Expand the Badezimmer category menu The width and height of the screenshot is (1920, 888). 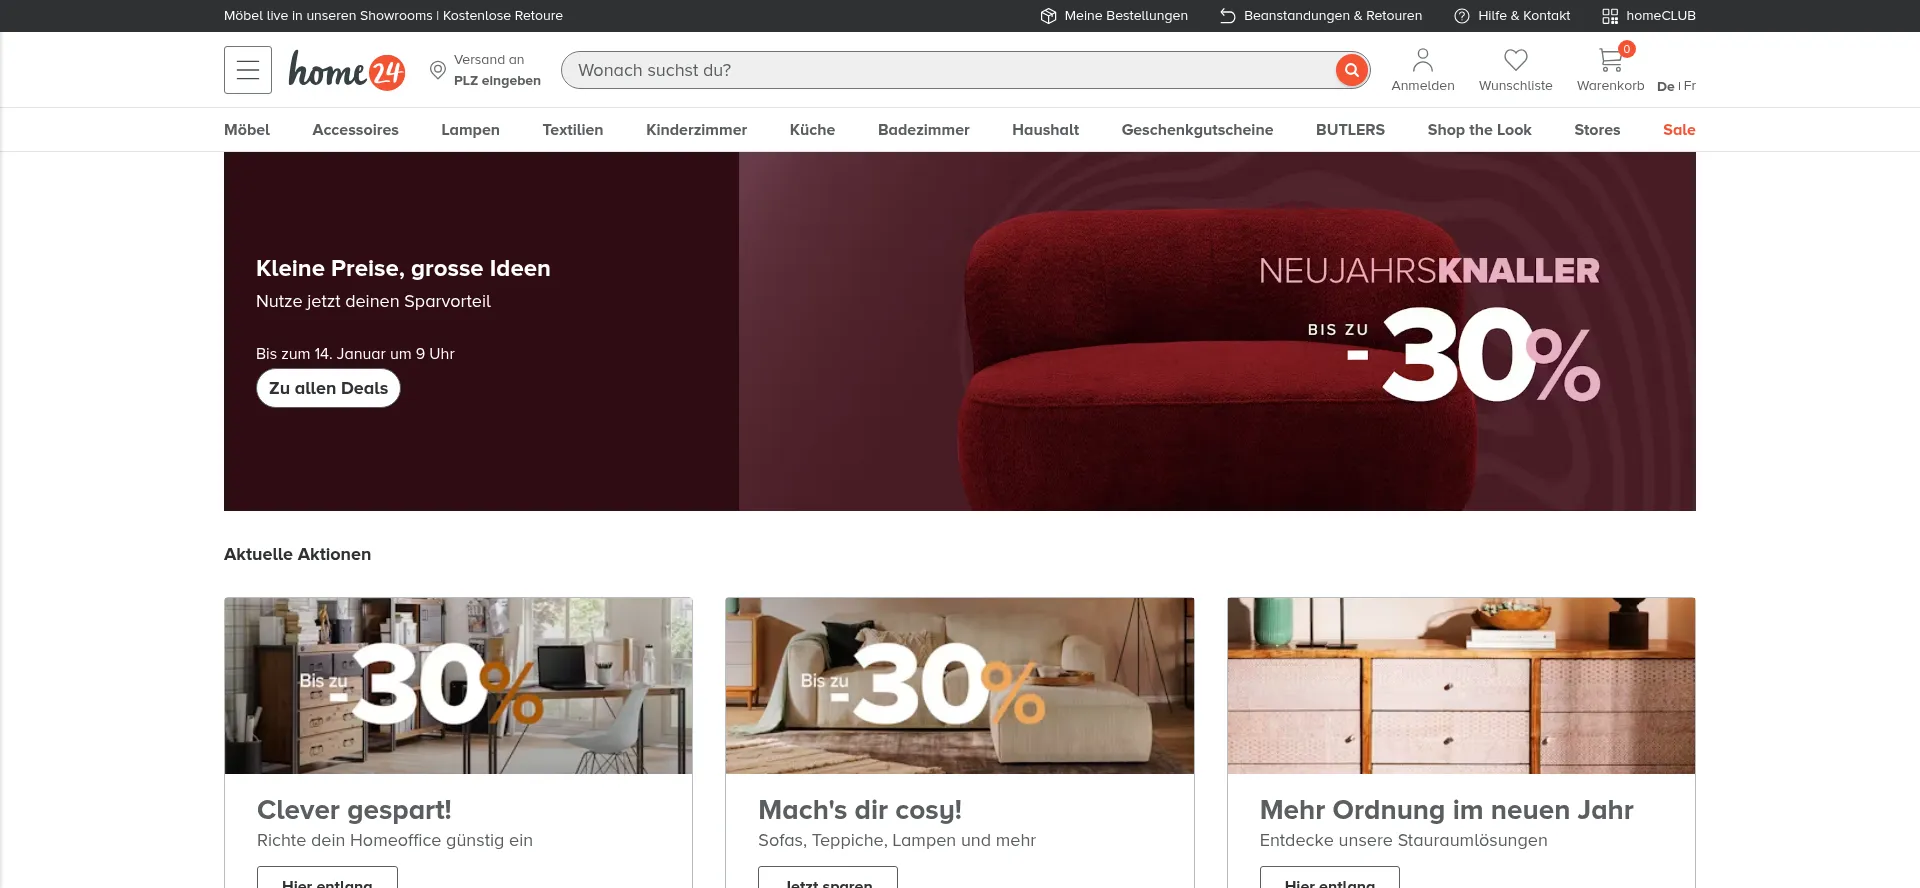(x=923, y=130)
